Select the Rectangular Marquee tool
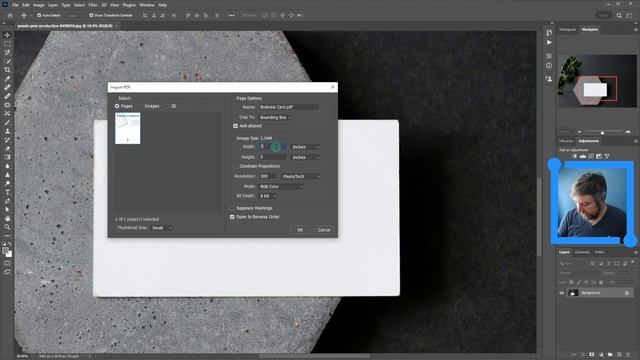 pos(7,44)
